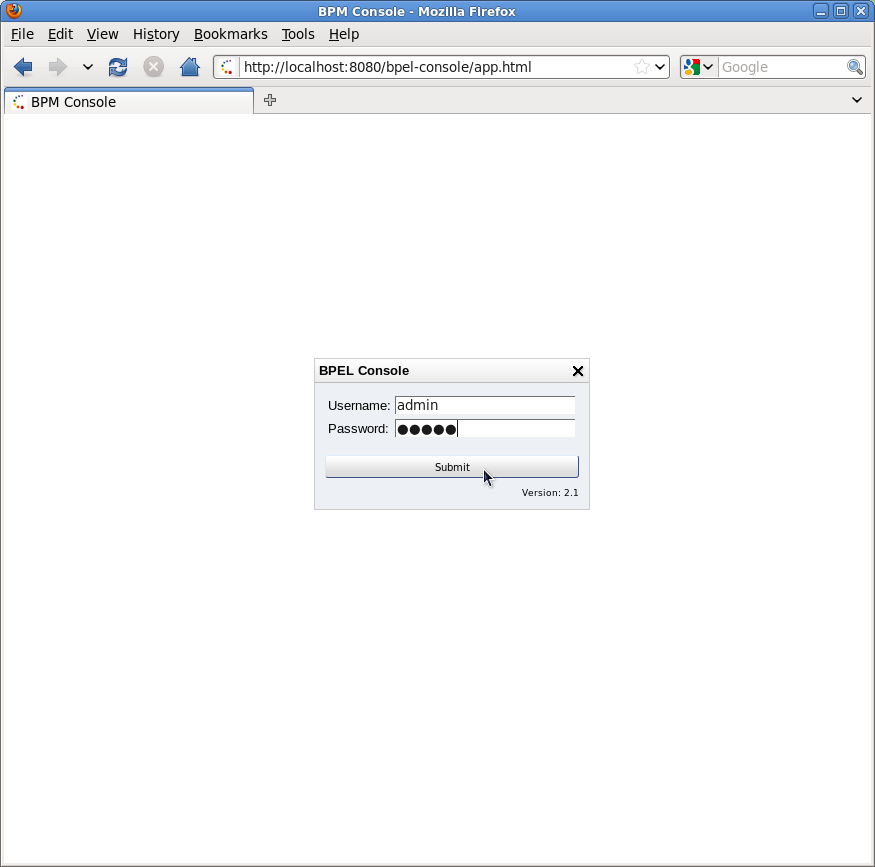This screenshot has width=875, height=867.
Task: Open the tab list chevron on the right
Action: [x=857, y=100]
